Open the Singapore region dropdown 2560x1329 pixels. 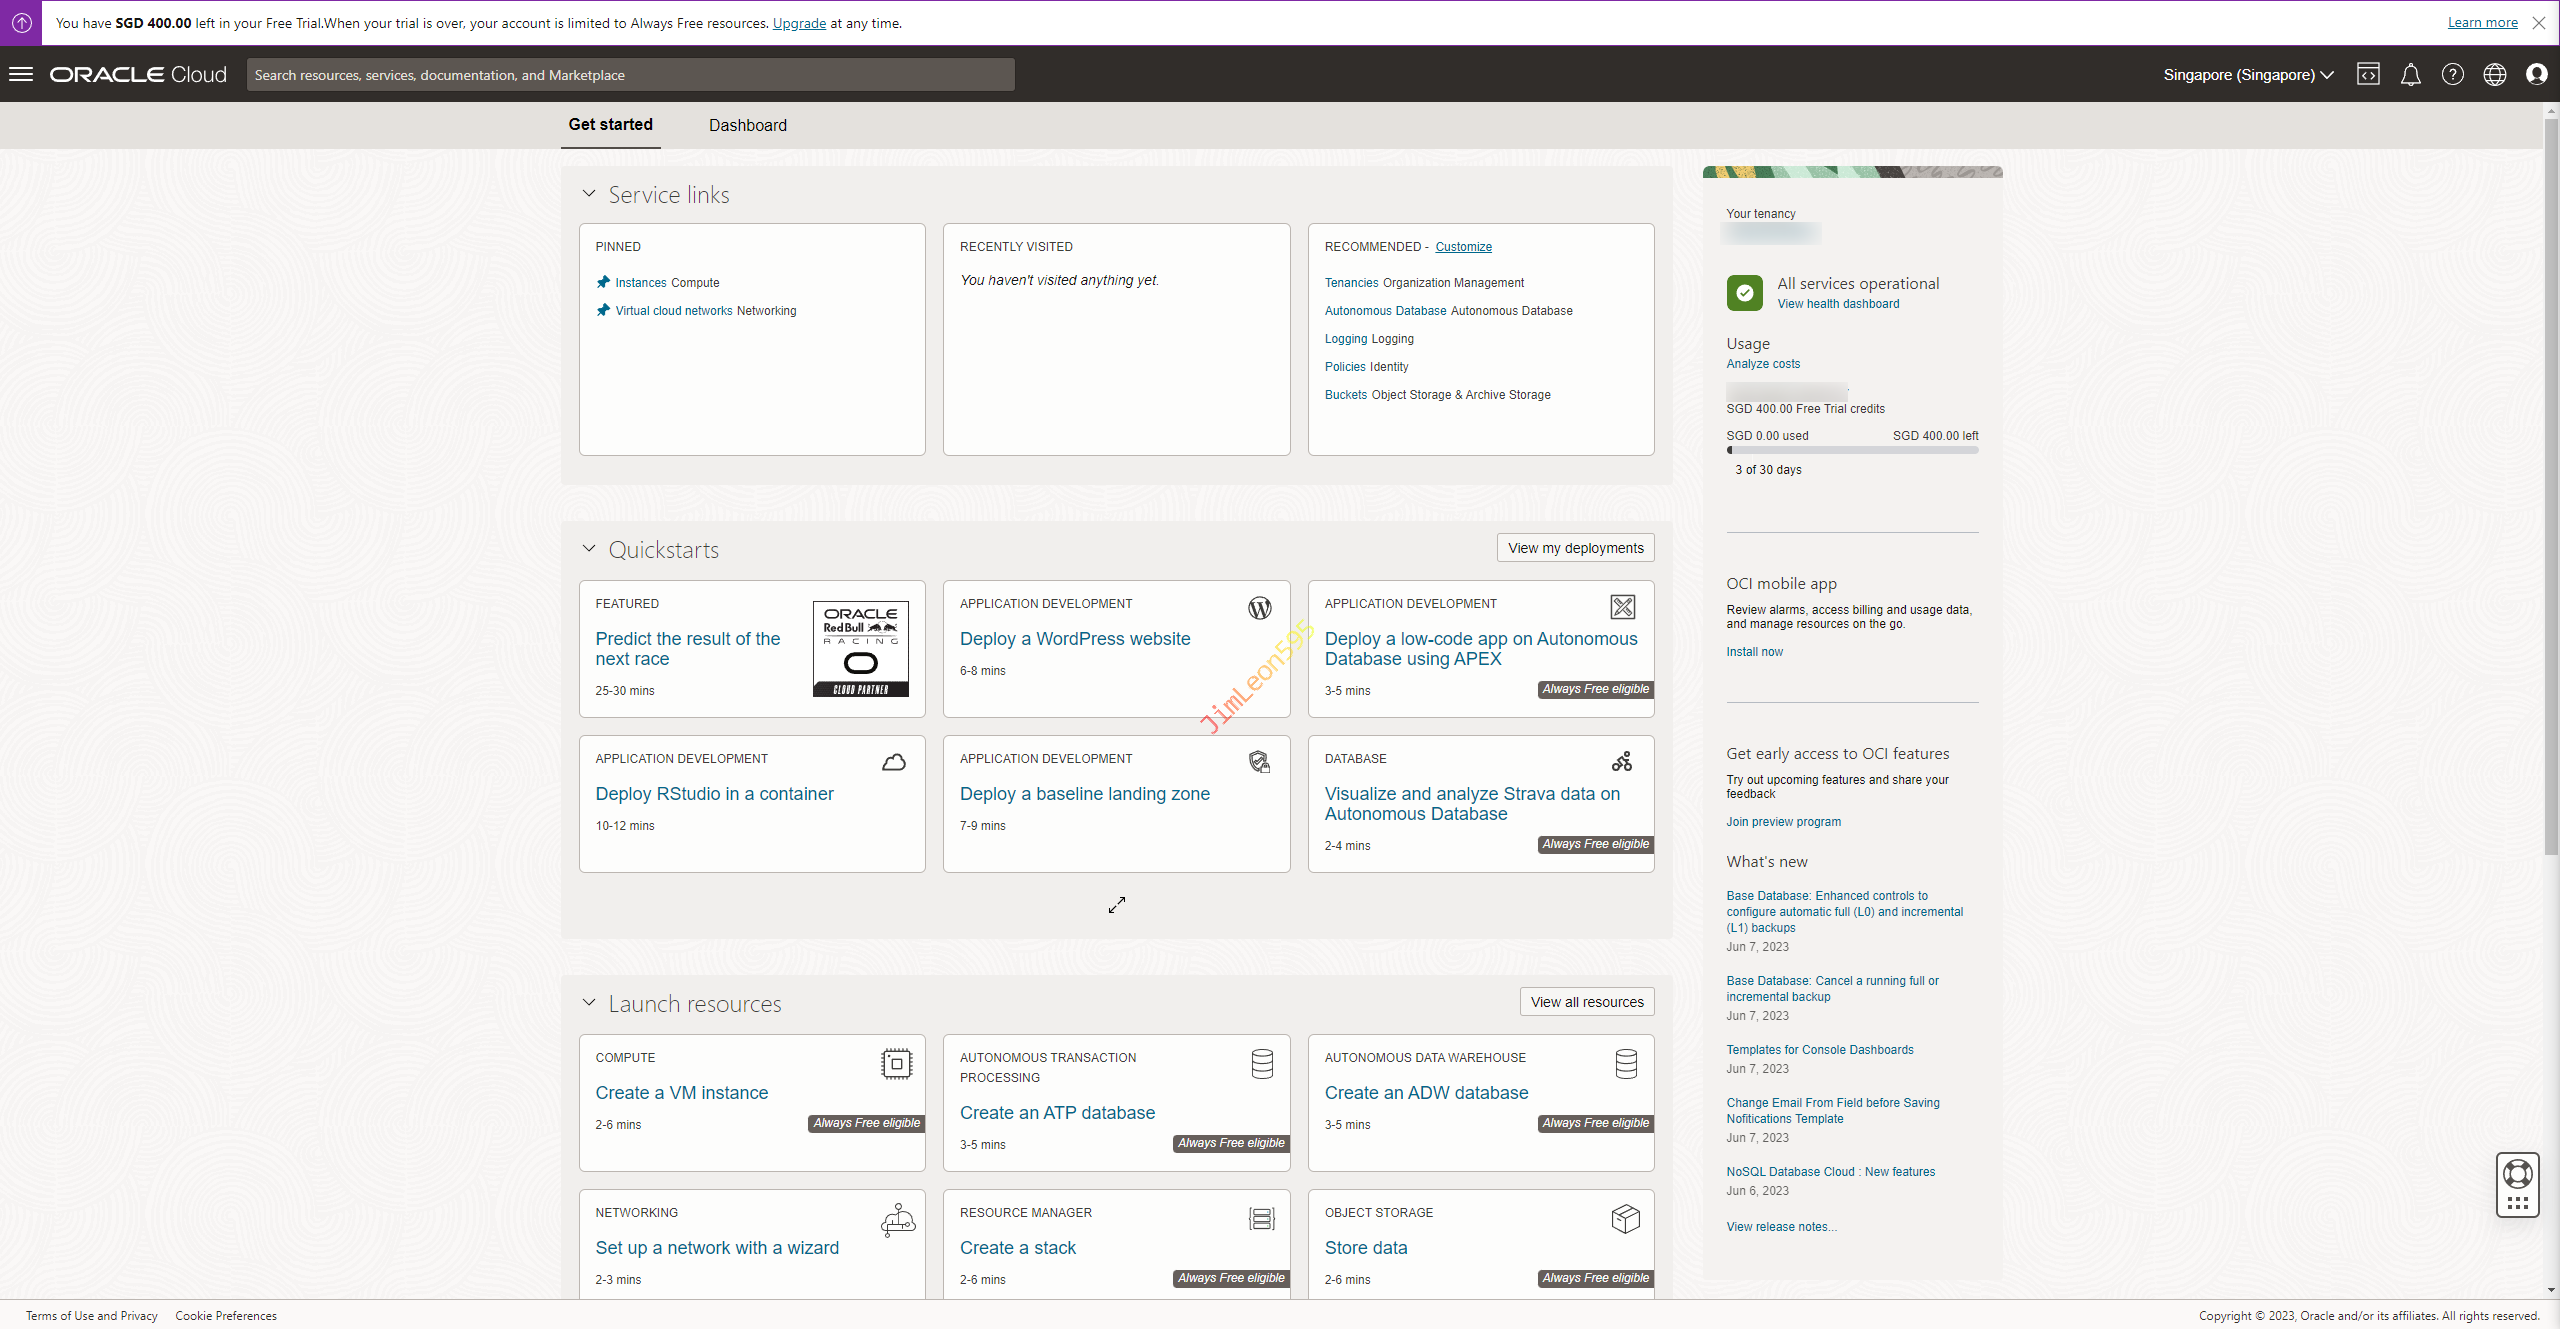(x=2247, y=75)
